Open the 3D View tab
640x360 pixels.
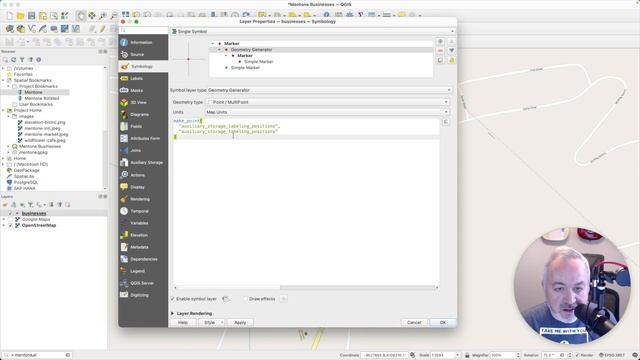(x=143, y=102)
